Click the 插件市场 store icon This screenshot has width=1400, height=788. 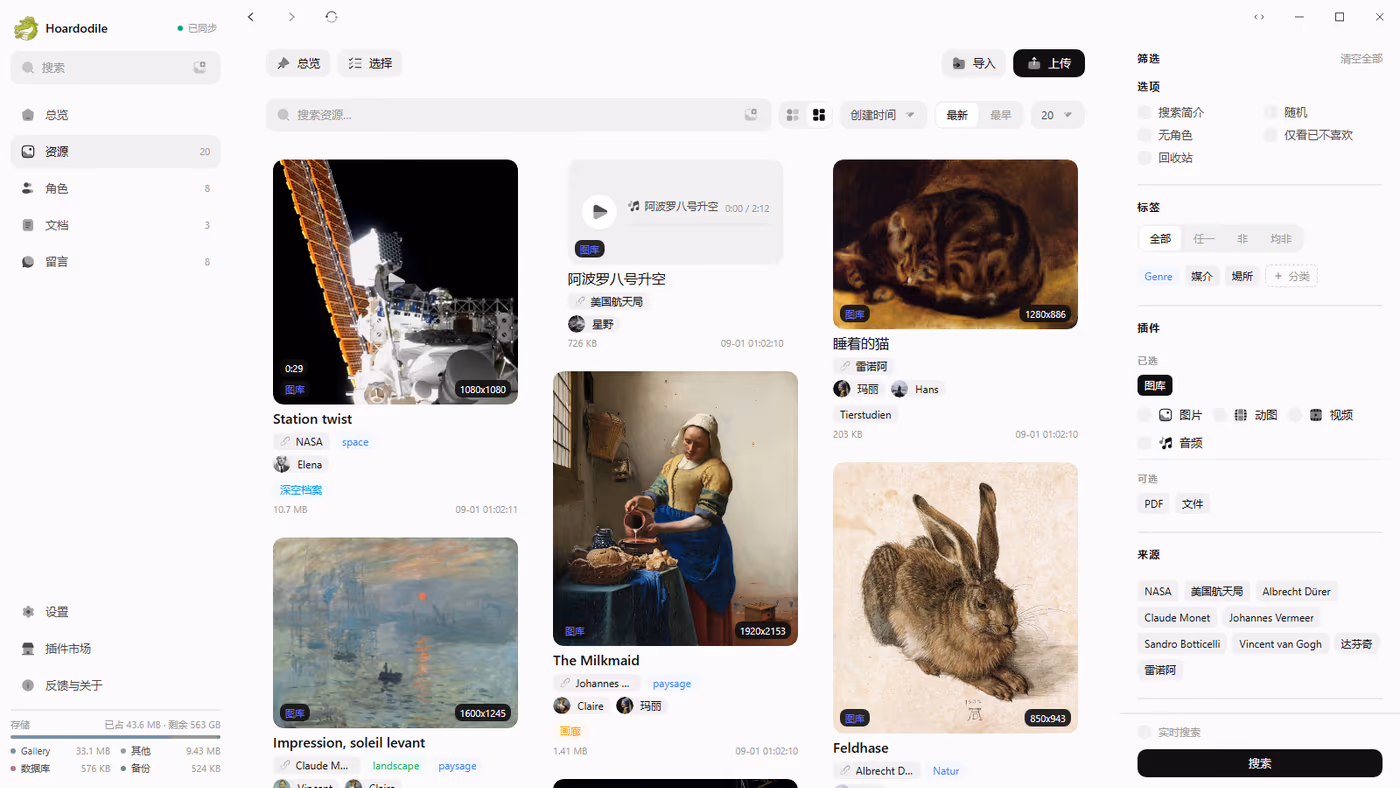click(28, 649)
